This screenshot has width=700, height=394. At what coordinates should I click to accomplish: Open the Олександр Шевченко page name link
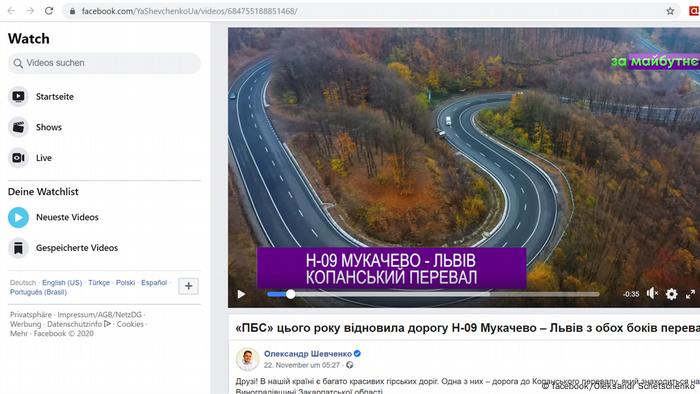[x=308, y=354]
